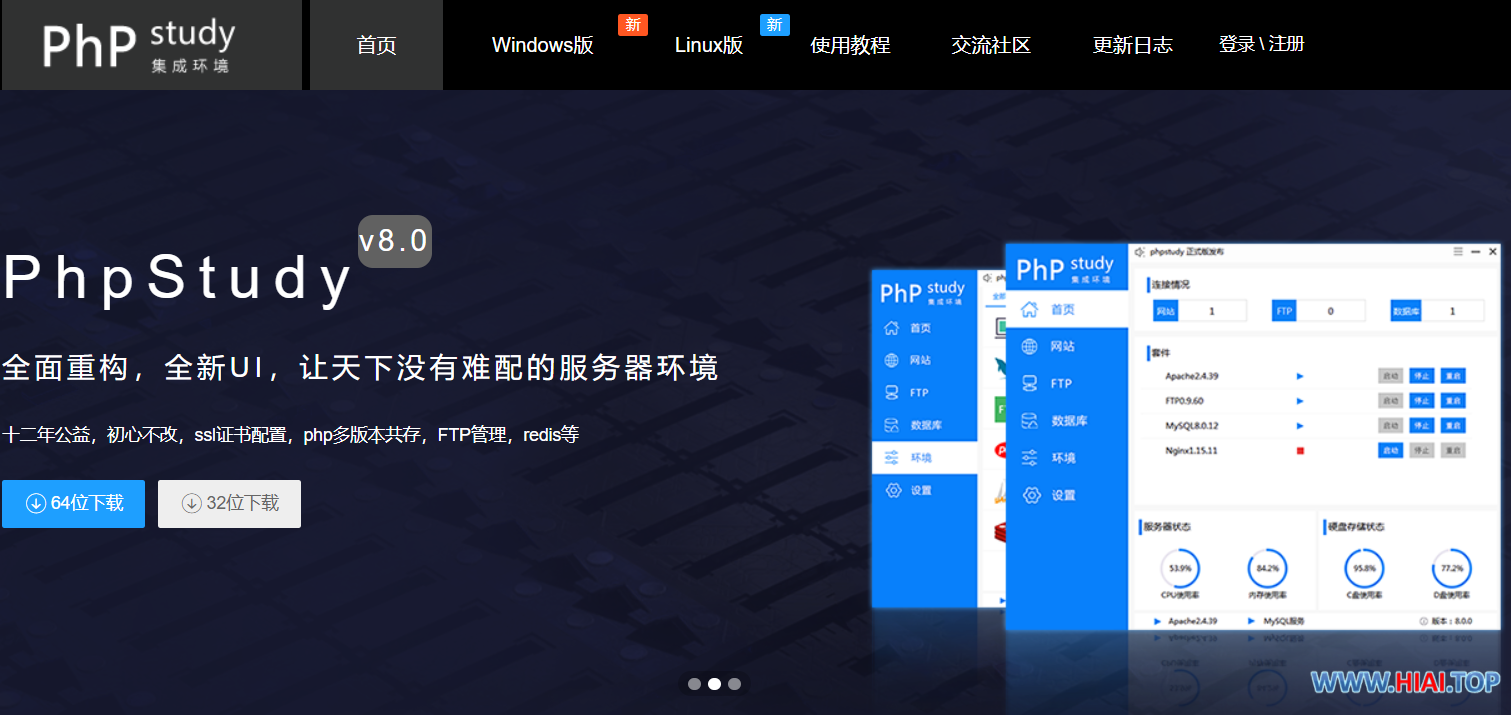Click the blue 重启 button in MySQL8.0.12 row
Screen dimensions: 1511x715
pyautogui.click(x=1453, y=426)
